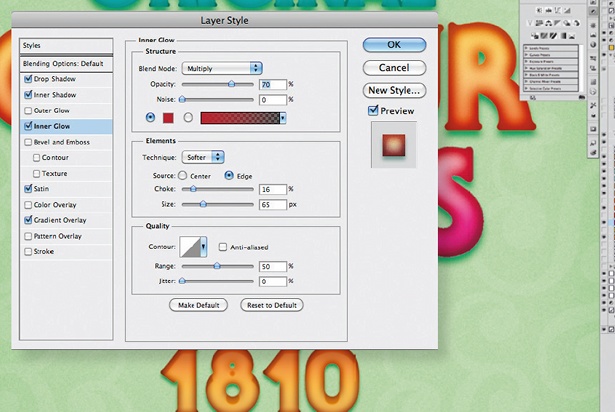Screen dimensions: 615x412
Task: Uncheck the Drop Shadow effect checkbox
Action: [27, 78]
